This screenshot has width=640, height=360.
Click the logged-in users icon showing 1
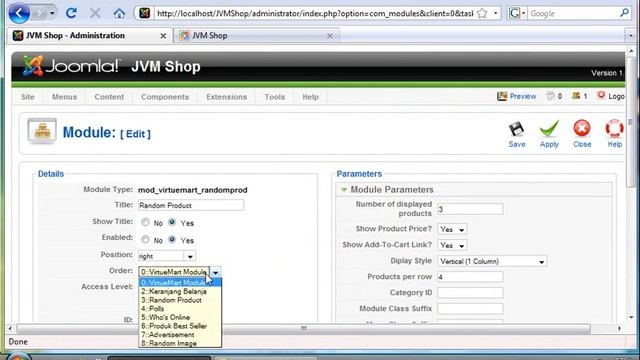[x=576, y=96]
